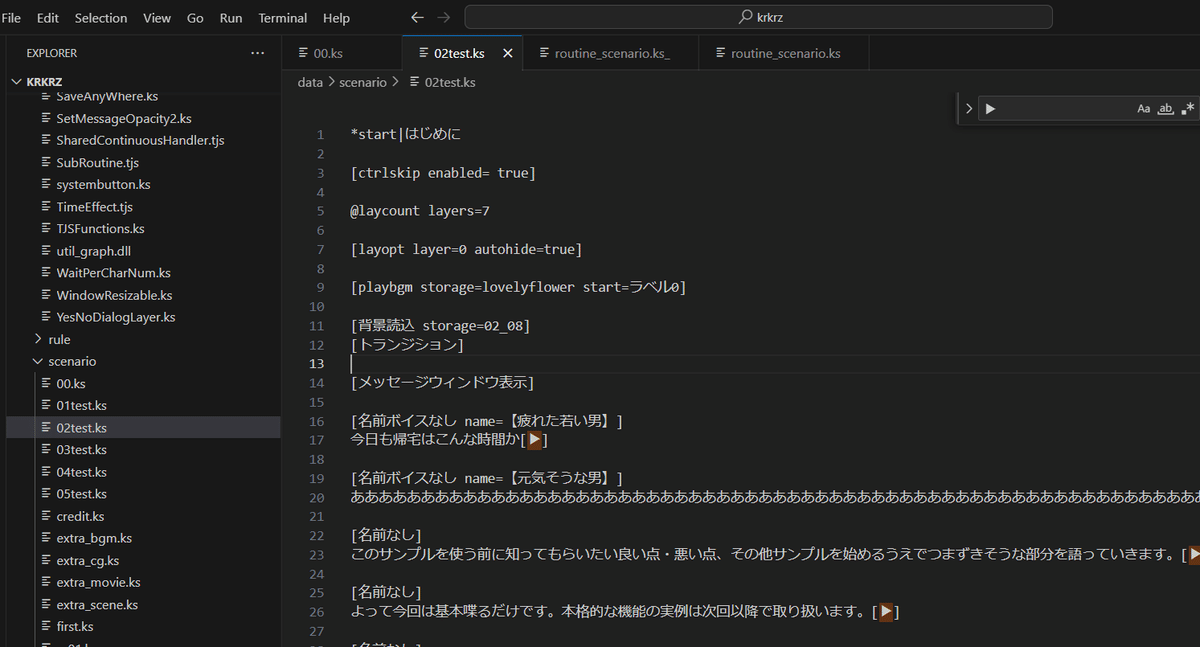This screenshot has height=647, width=1200.
Task: Close the 02test.ks tab
Action: click(508, 53)
